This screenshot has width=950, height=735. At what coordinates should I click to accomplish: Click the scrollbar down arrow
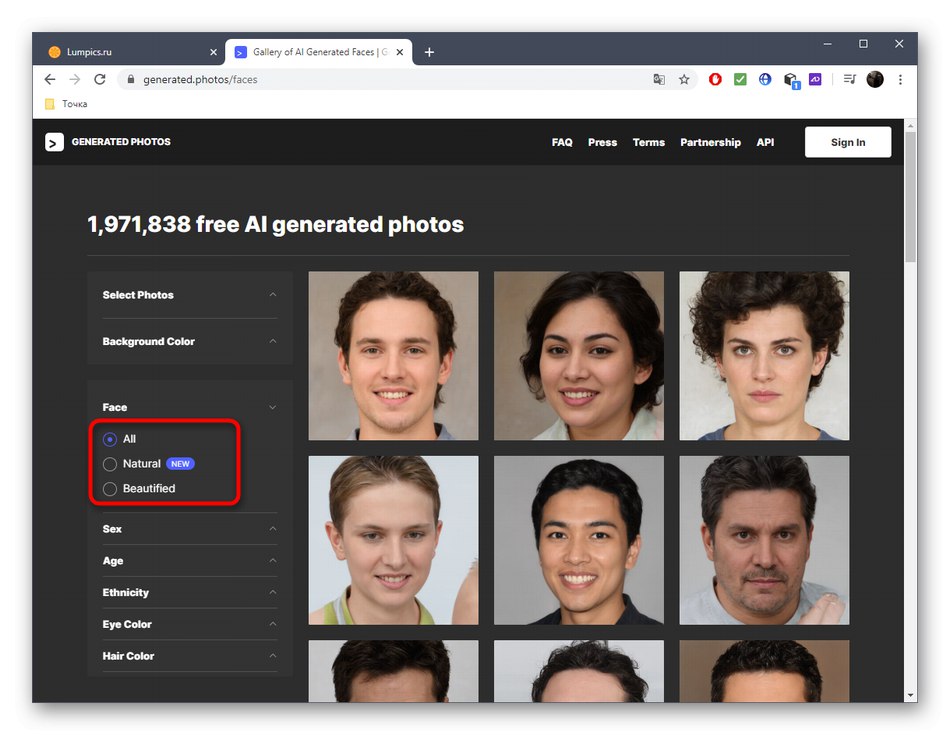[x=910, y=696]
